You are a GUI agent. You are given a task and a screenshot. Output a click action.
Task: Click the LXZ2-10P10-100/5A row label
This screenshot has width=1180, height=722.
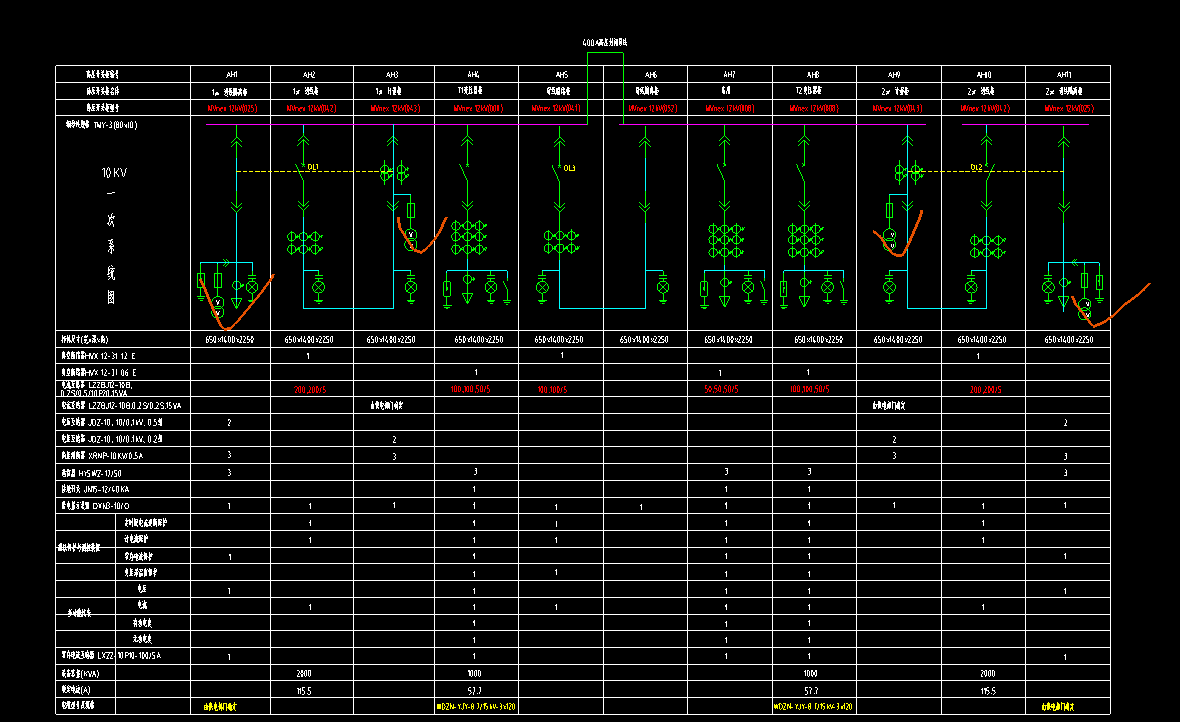(x=111, y=655)
